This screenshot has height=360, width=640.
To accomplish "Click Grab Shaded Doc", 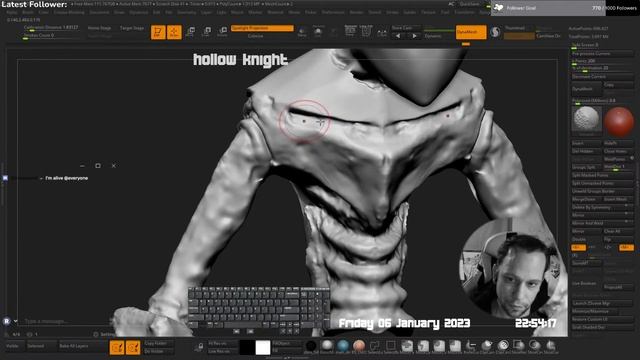I will [602, 327].
